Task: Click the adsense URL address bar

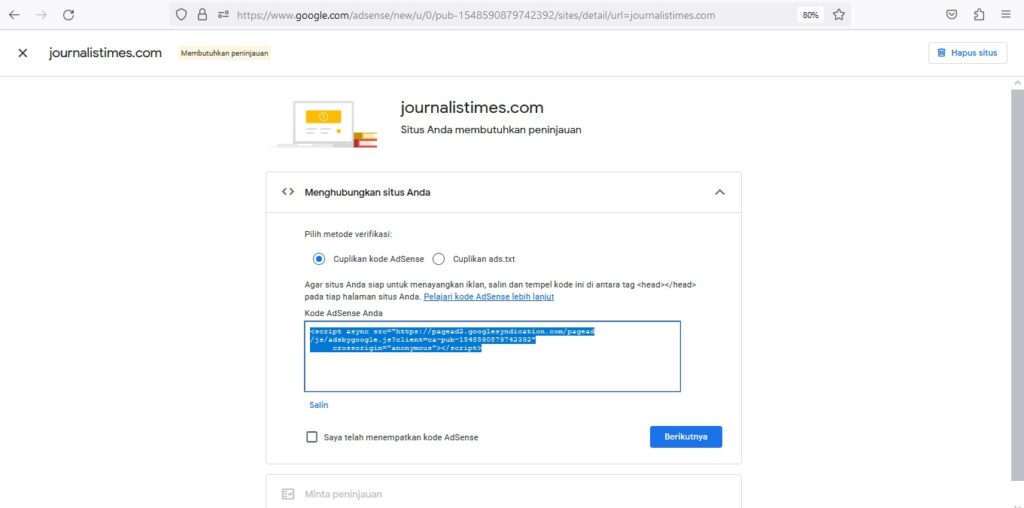Action: click(x=476, y=14)
